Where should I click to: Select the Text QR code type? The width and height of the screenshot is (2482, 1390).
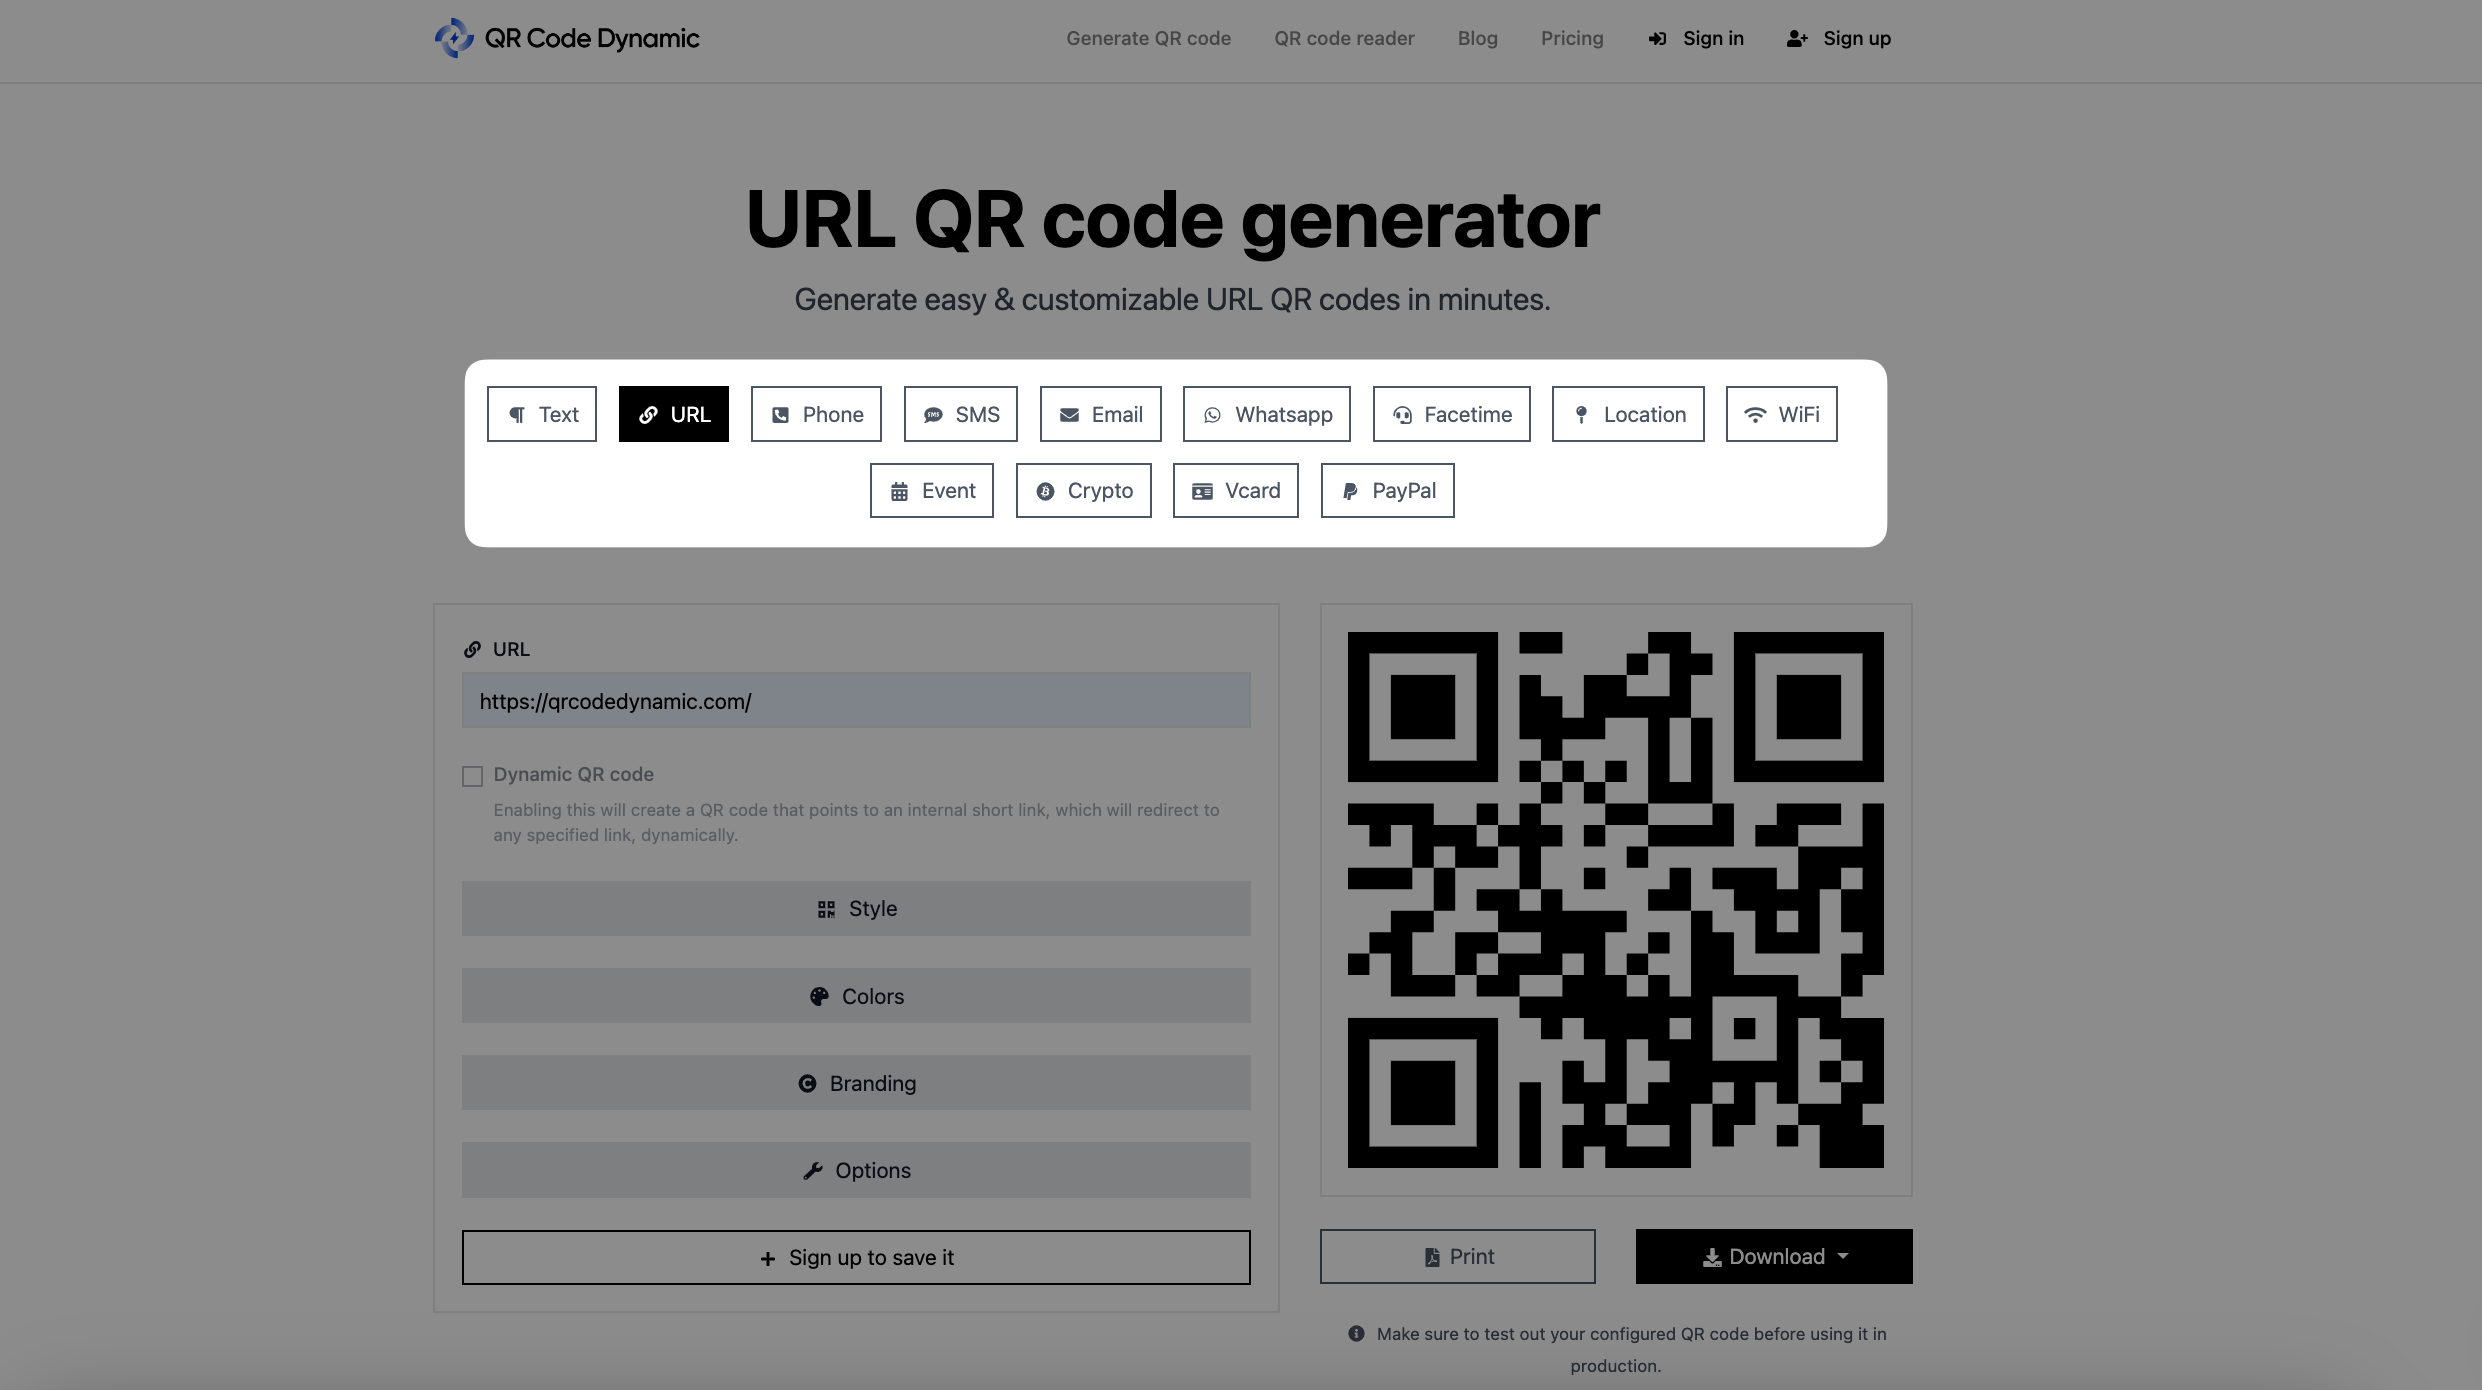click(540, 413)
